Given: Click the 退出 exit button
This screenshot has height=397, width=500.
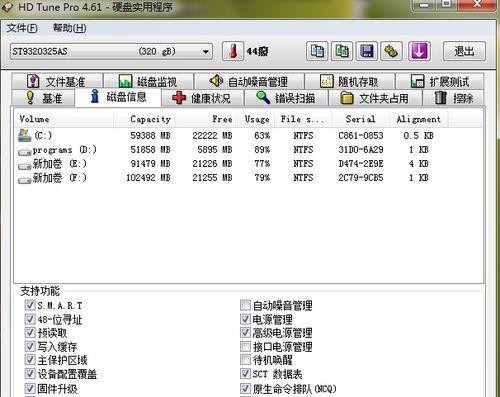Looking at the screenshot, I should coord(464,51).
